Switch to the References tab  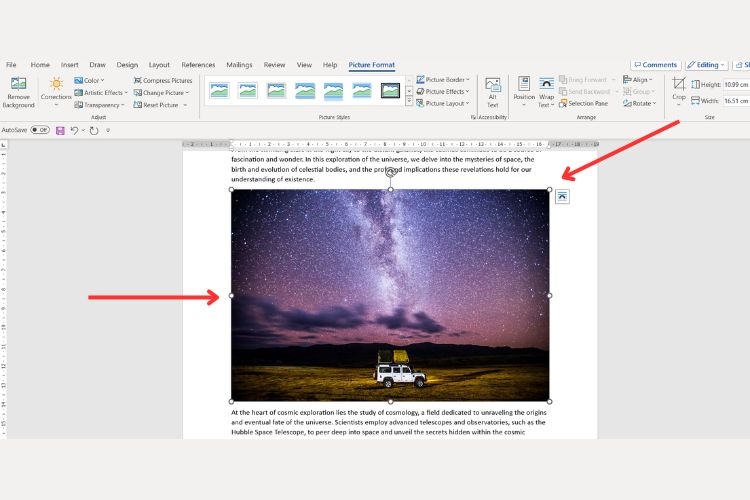click(198, 65)
